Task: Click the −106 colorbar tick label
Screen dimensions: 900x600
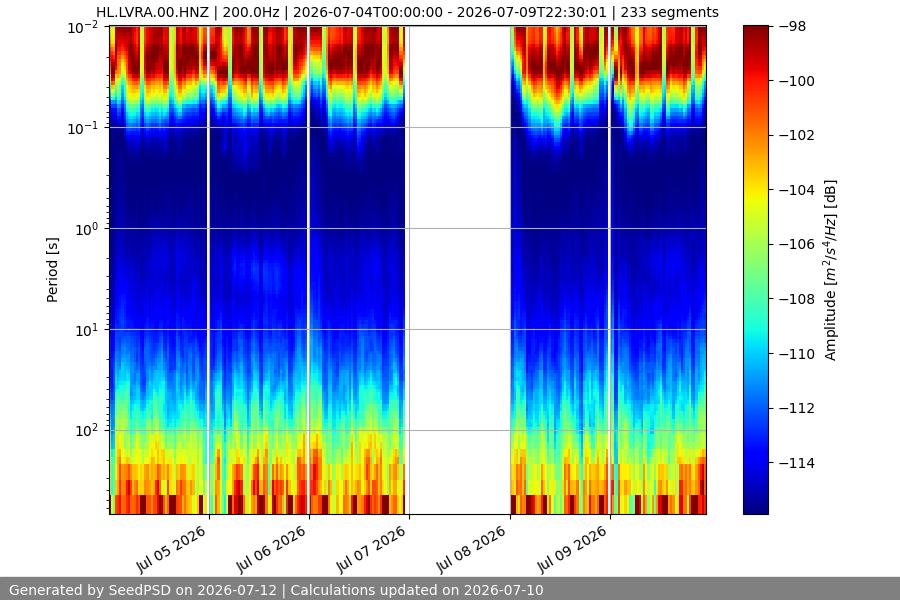Action: [797, 245]
